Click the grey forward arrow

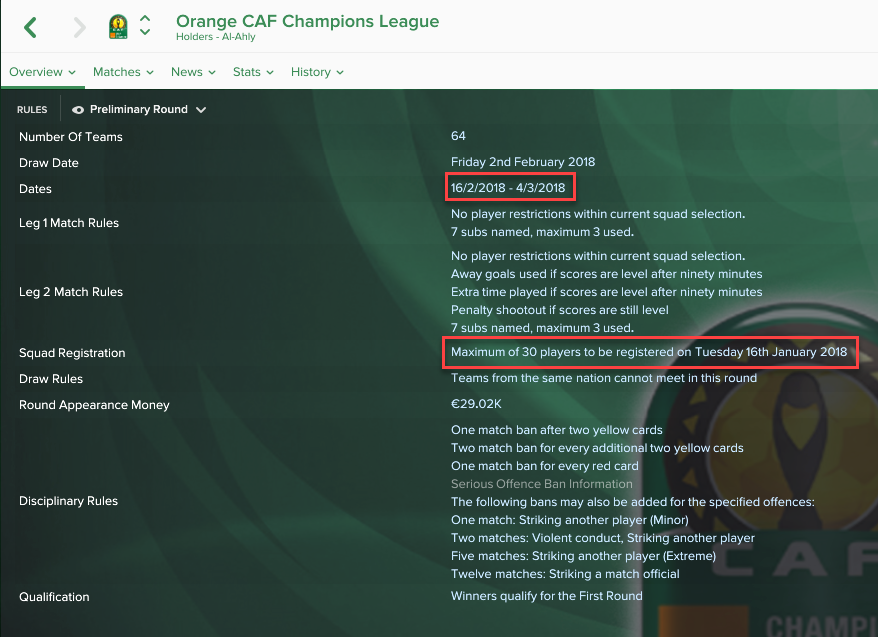tap(80, 27)
